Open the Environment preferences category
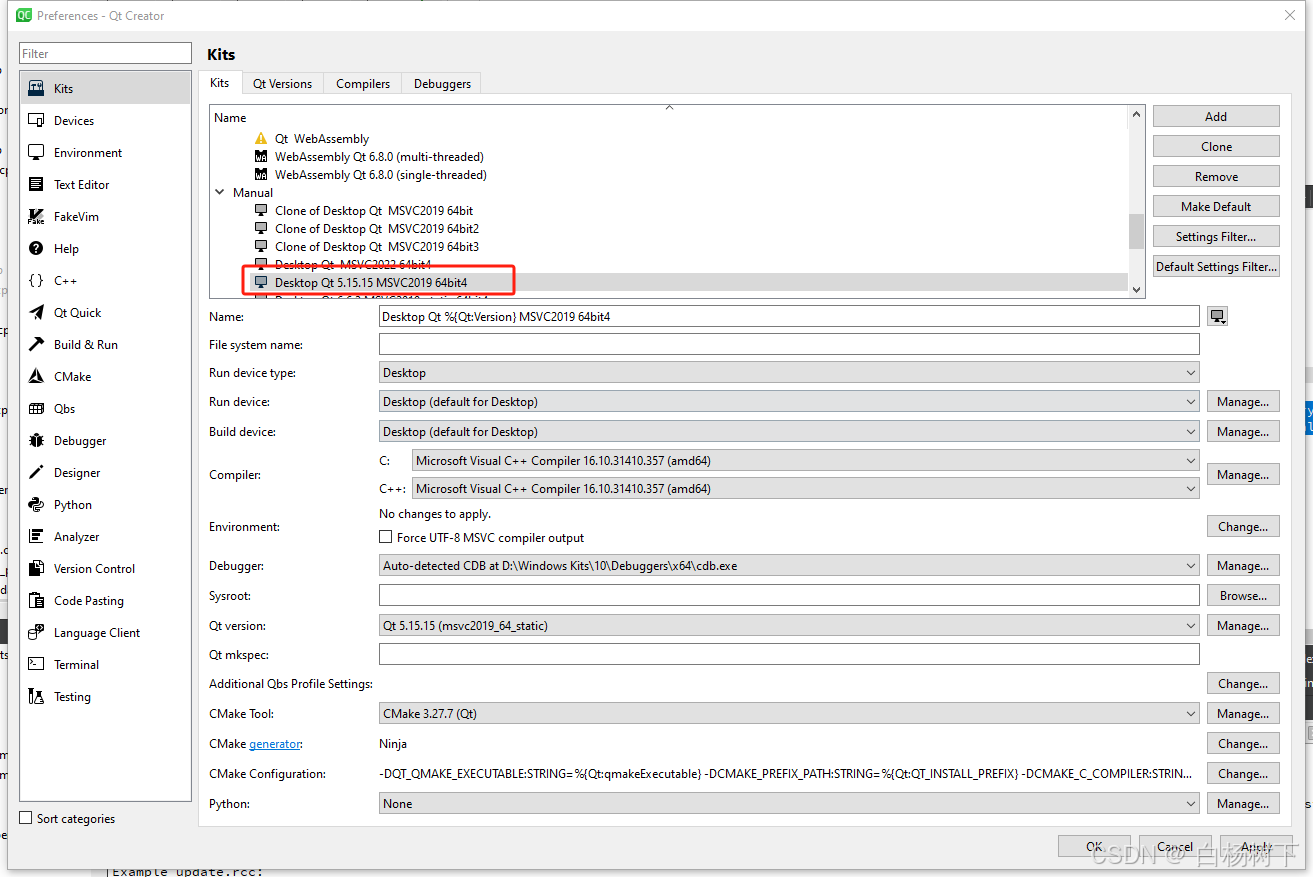The image size is (1313, 877). tap(105, 152)
